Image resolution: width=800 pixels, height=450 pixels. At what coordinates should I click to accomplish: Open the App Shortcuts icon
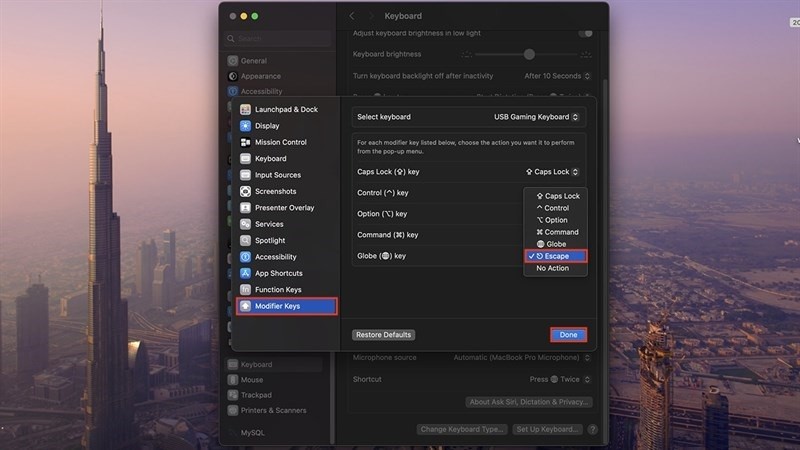click(x=245, y=273)
